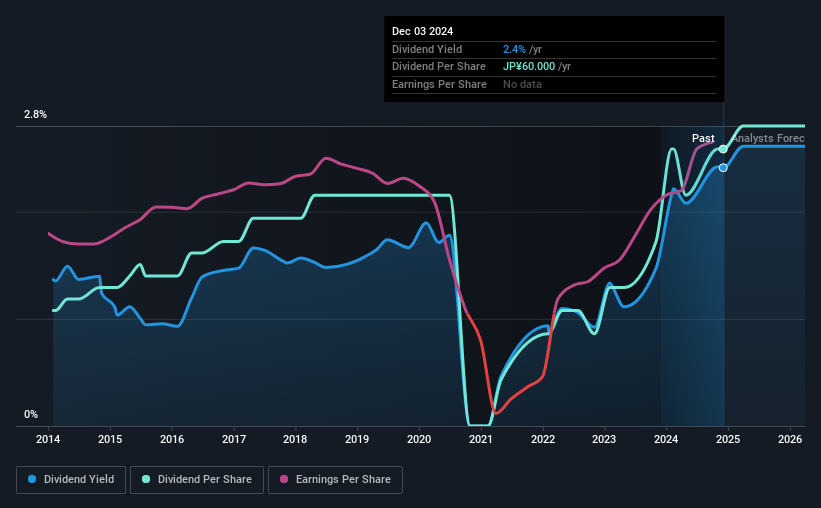The height and width of the screenshot is (508, 821).
Task: Click the 2020 x-axis label
Action: point(419,439)
